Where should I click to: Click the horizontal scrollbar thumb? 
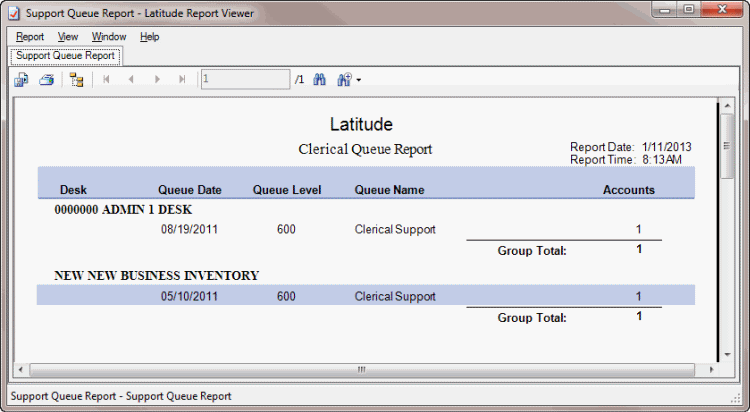click(x=362, y=369)
